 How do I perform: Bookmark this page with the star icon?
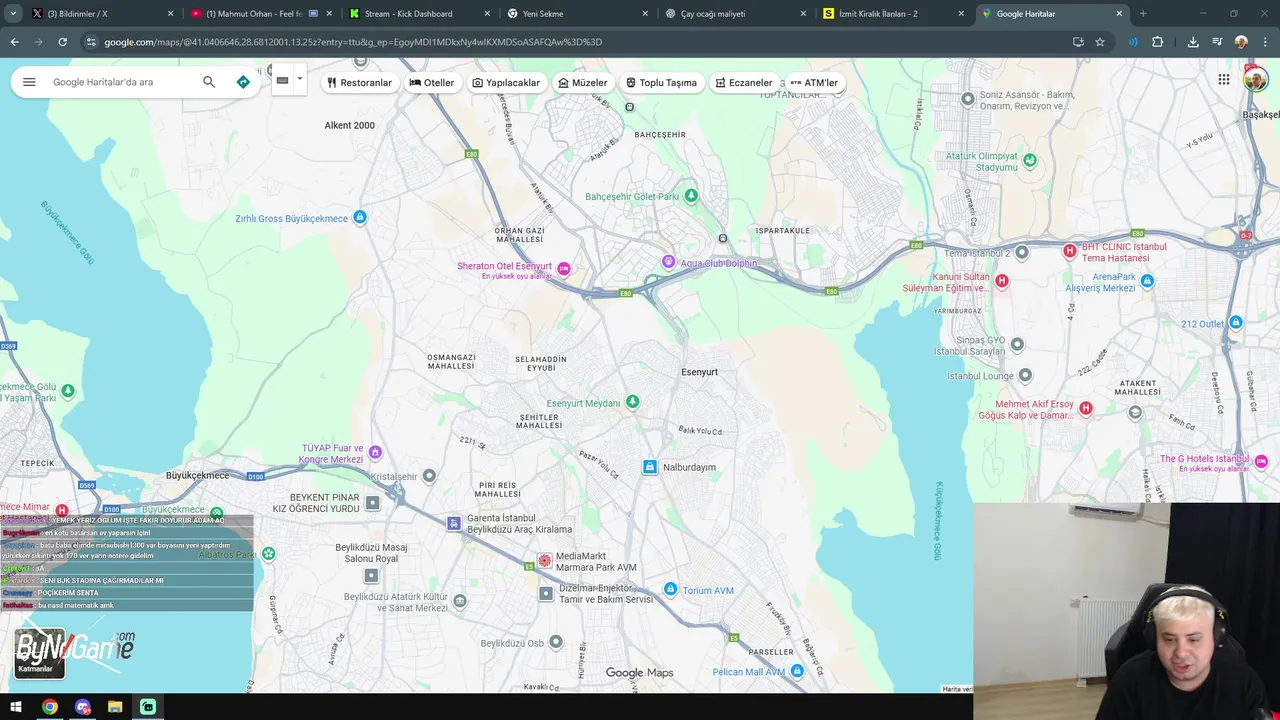click(x=1100, y=42)
